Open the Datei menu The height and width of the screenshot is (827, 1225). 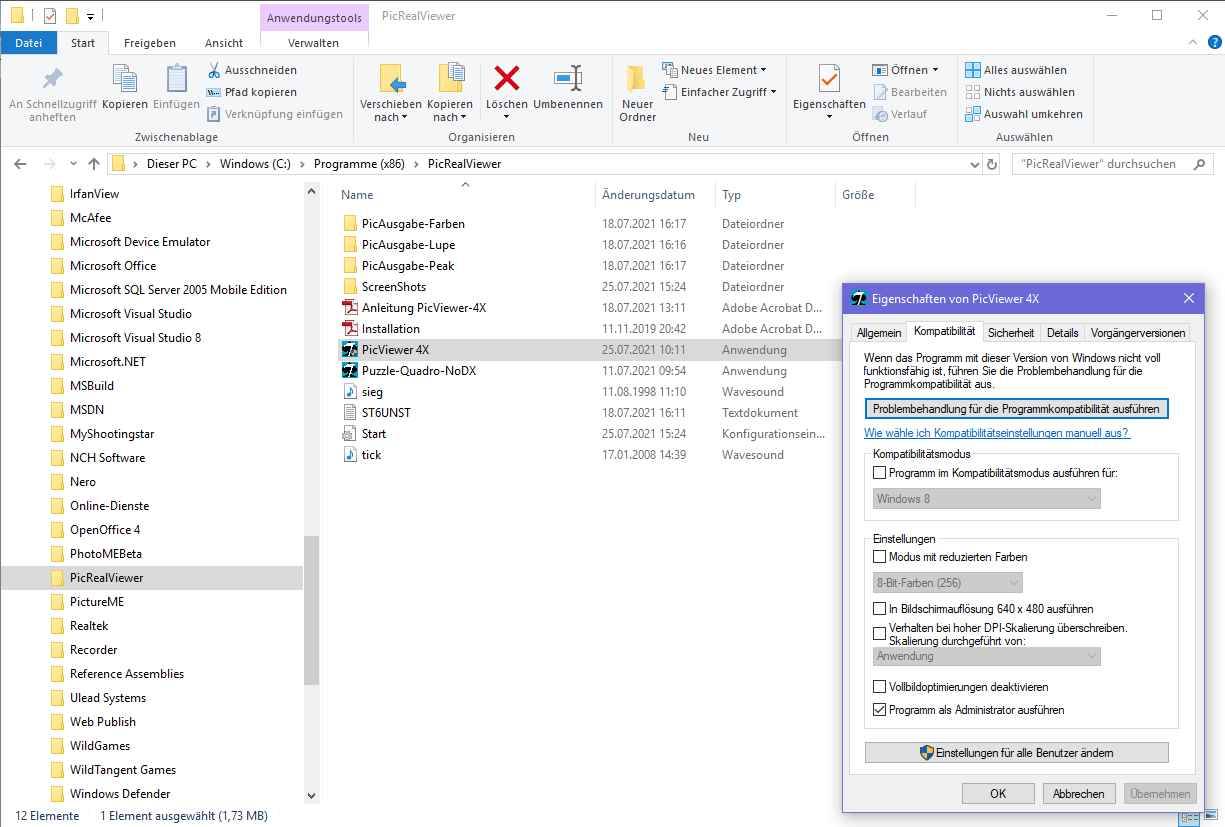[x=29, y=43]
